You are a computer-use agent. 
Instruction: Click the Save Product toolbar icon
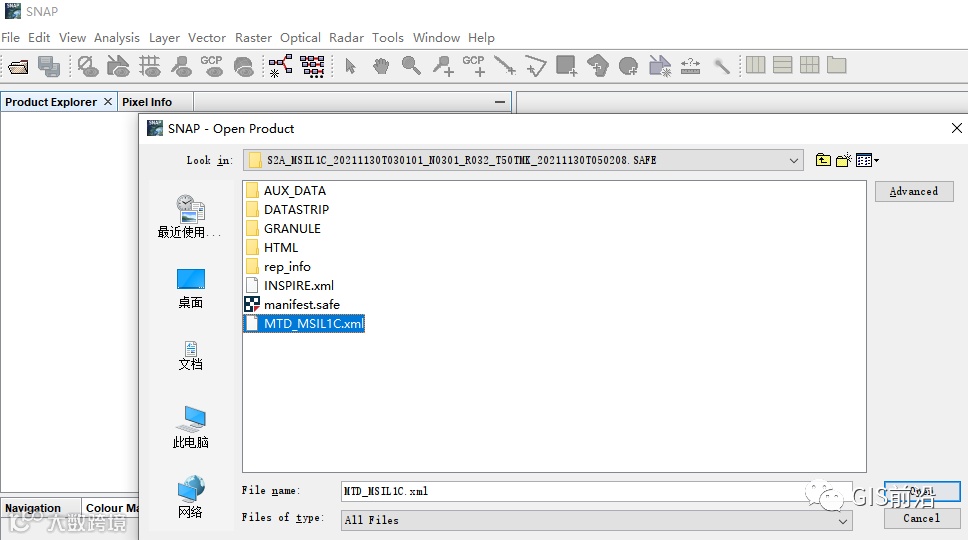(49, 66)
